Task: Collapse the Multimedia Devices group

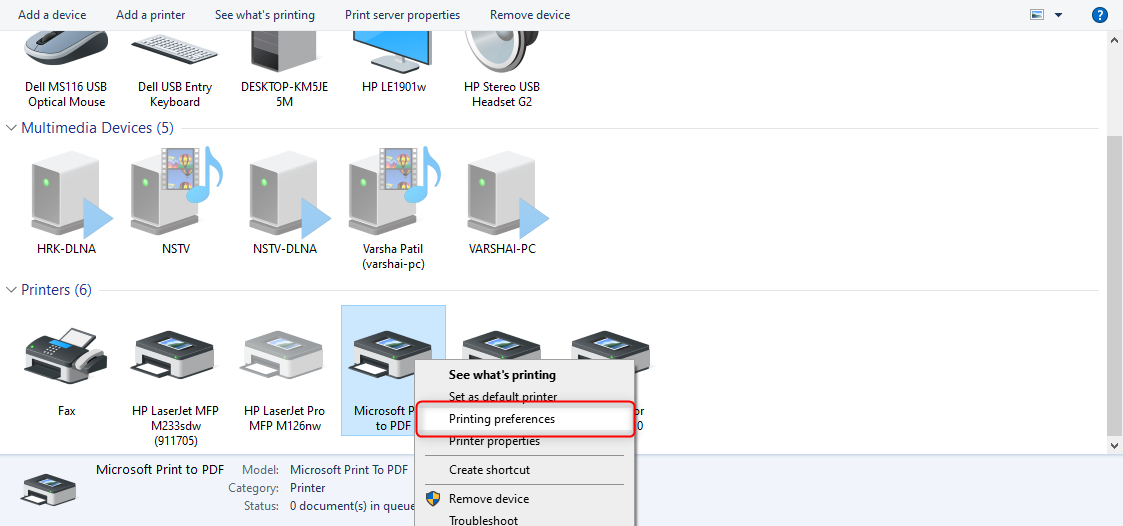Action: [11, 128]
